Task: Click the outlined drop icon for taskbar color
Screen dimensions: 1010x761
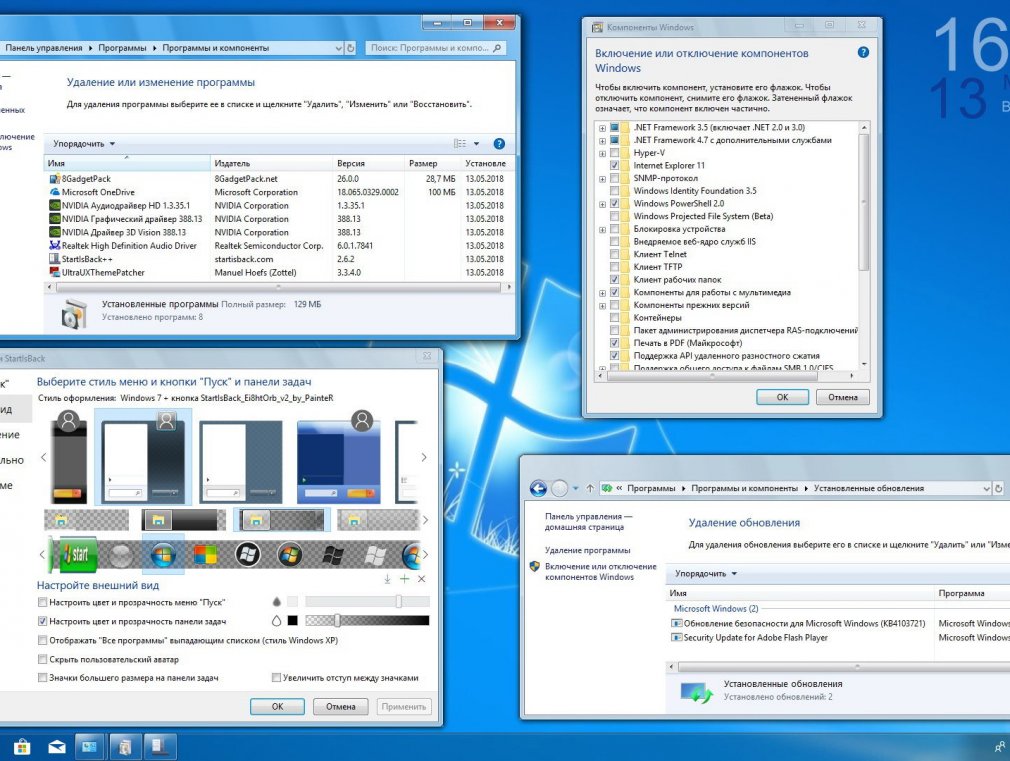Action: click(276, 621)
